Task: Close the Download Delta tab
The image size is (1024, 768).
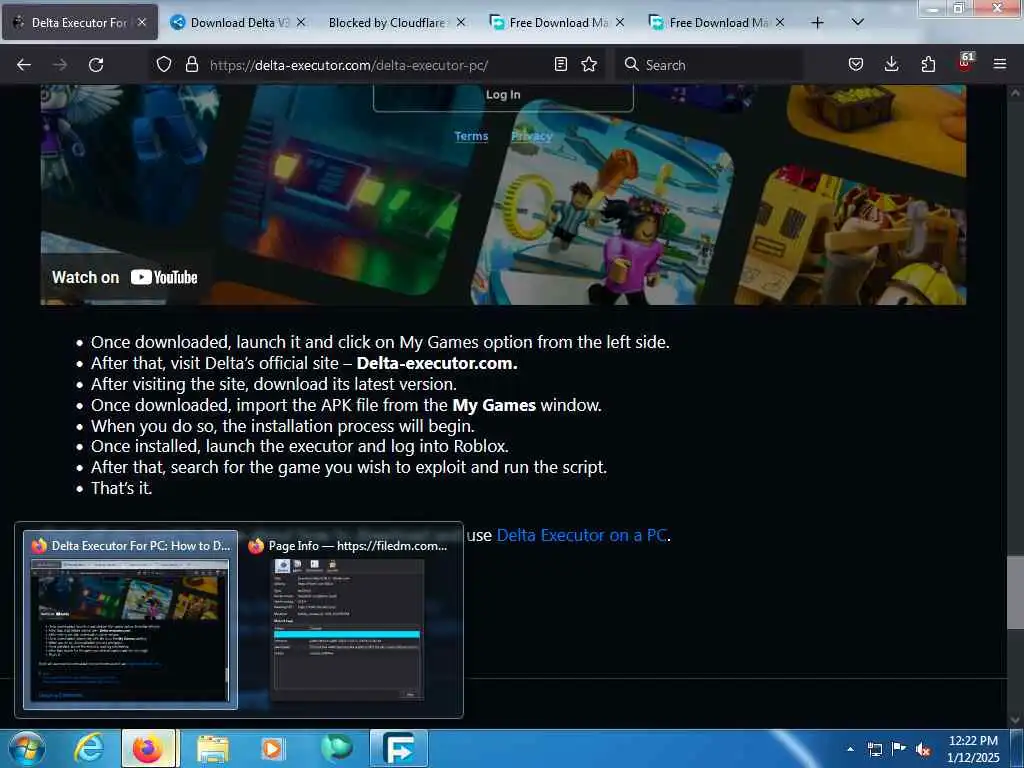Action: [301, 22]
